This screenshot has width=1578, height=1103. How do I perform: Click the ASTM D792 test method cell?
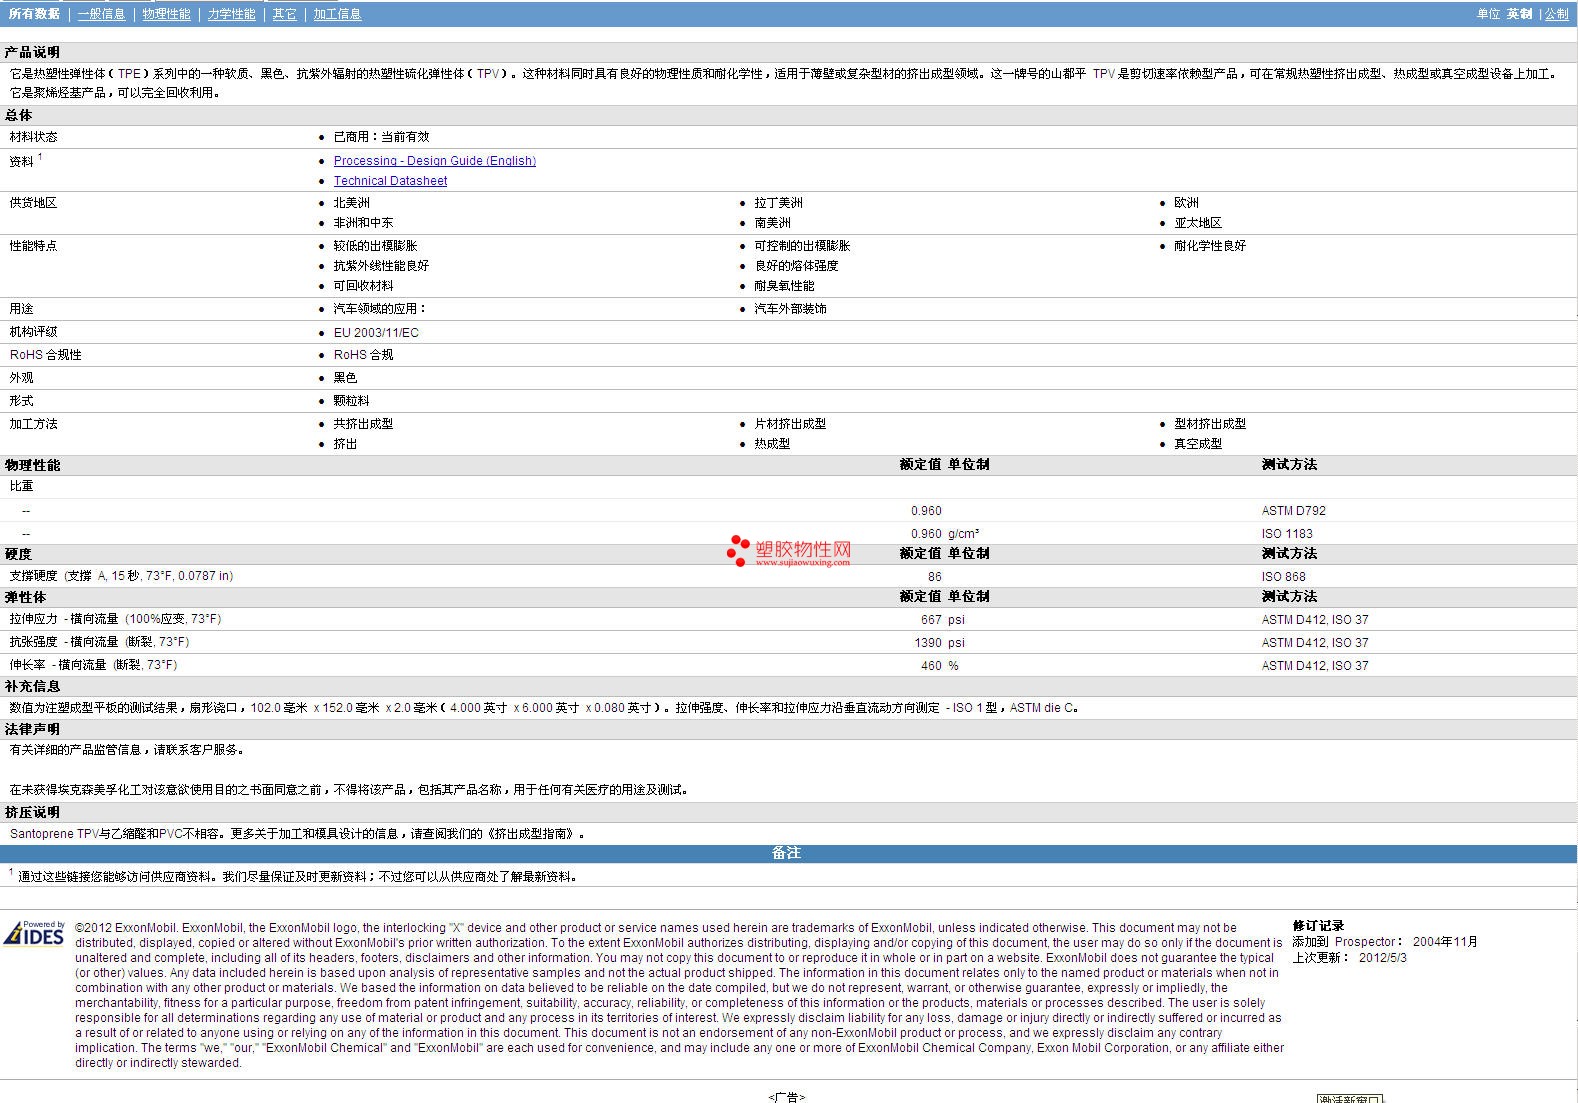click(x=1293, y=511)
